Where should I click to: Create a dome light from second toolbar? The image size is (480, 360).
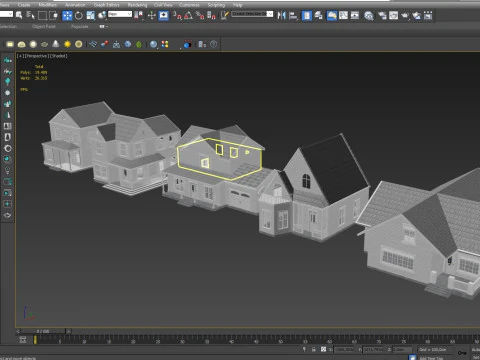click(21, 44)
